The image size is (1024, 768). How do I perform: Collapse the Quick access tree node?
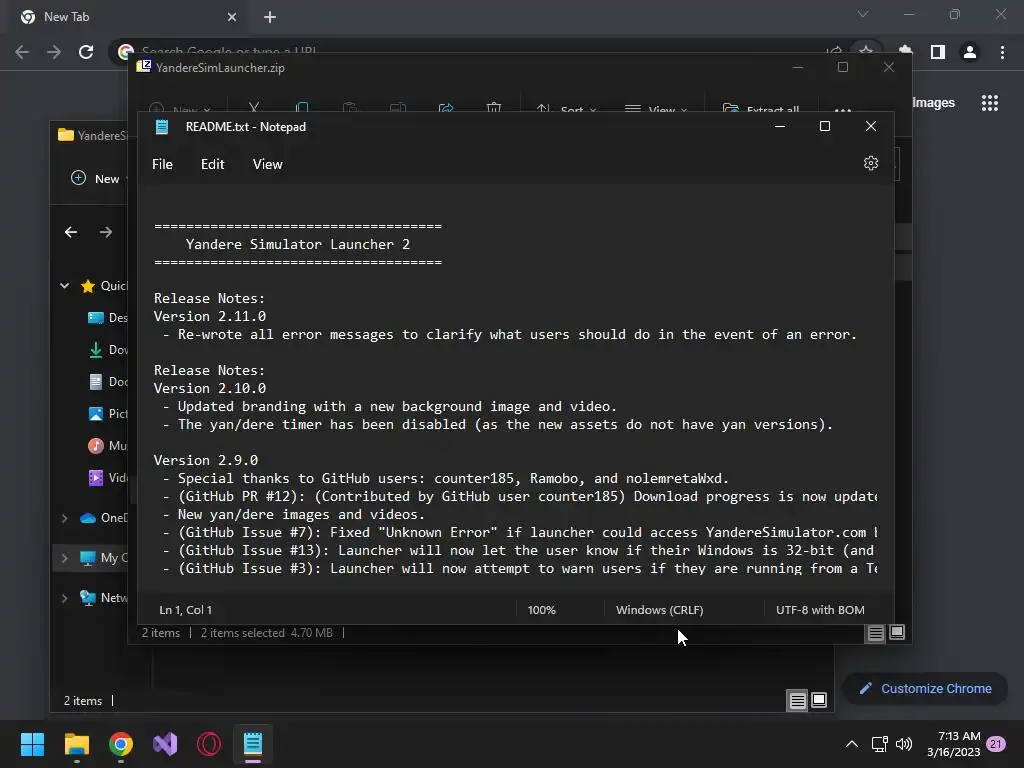(x=65, y=285)
